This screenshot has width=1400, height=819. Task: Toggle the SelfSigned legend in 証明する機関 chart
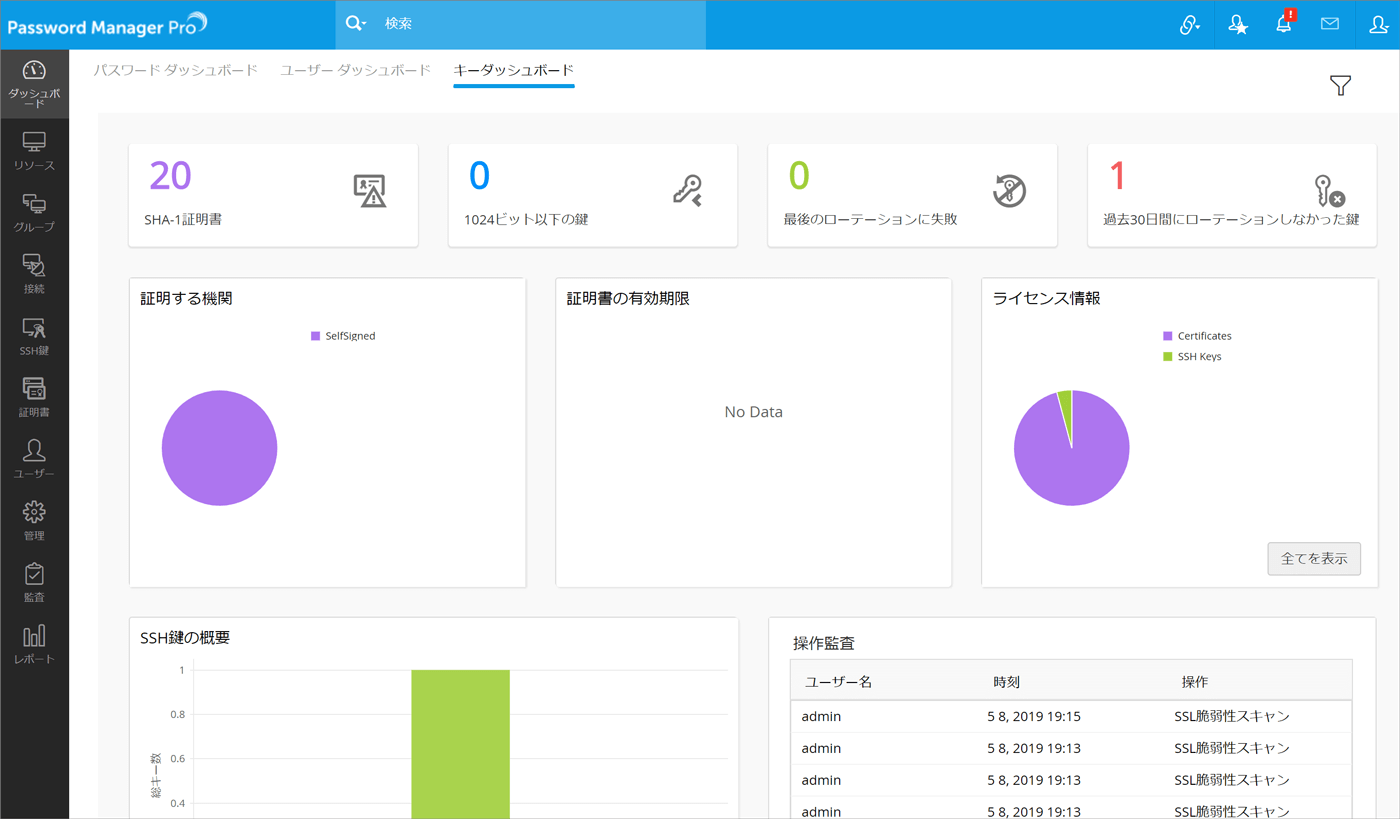(343, 335)
